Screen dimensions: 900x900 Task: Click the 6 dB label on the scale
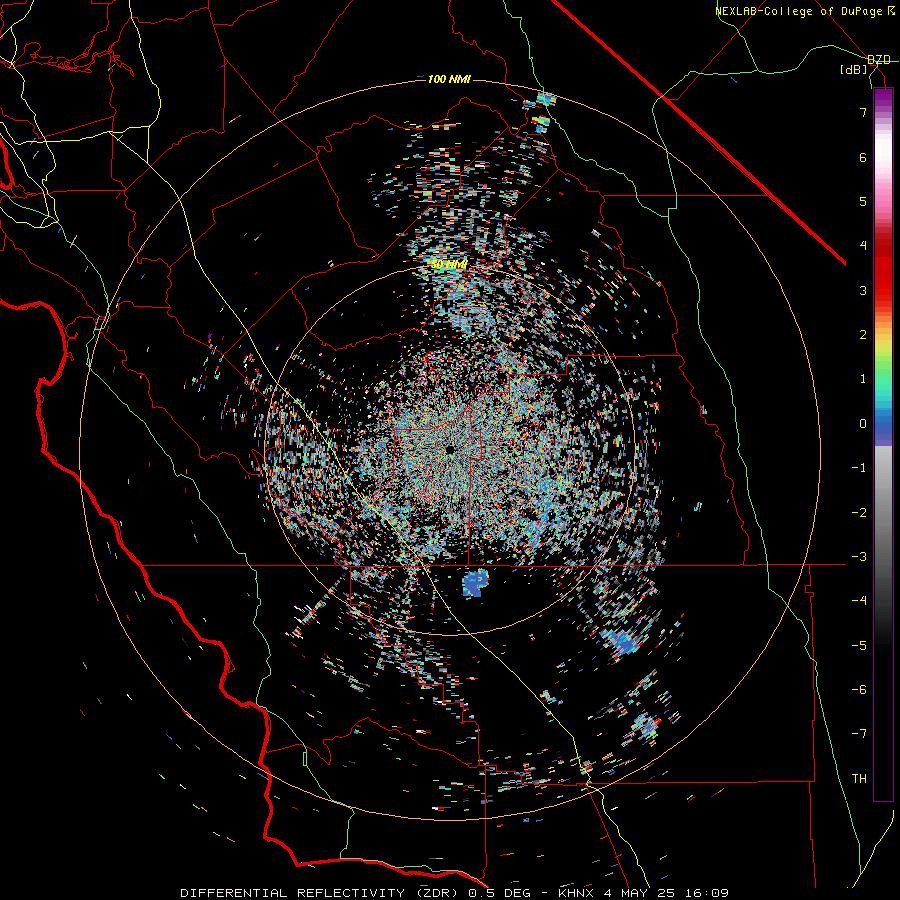point(863,157)
